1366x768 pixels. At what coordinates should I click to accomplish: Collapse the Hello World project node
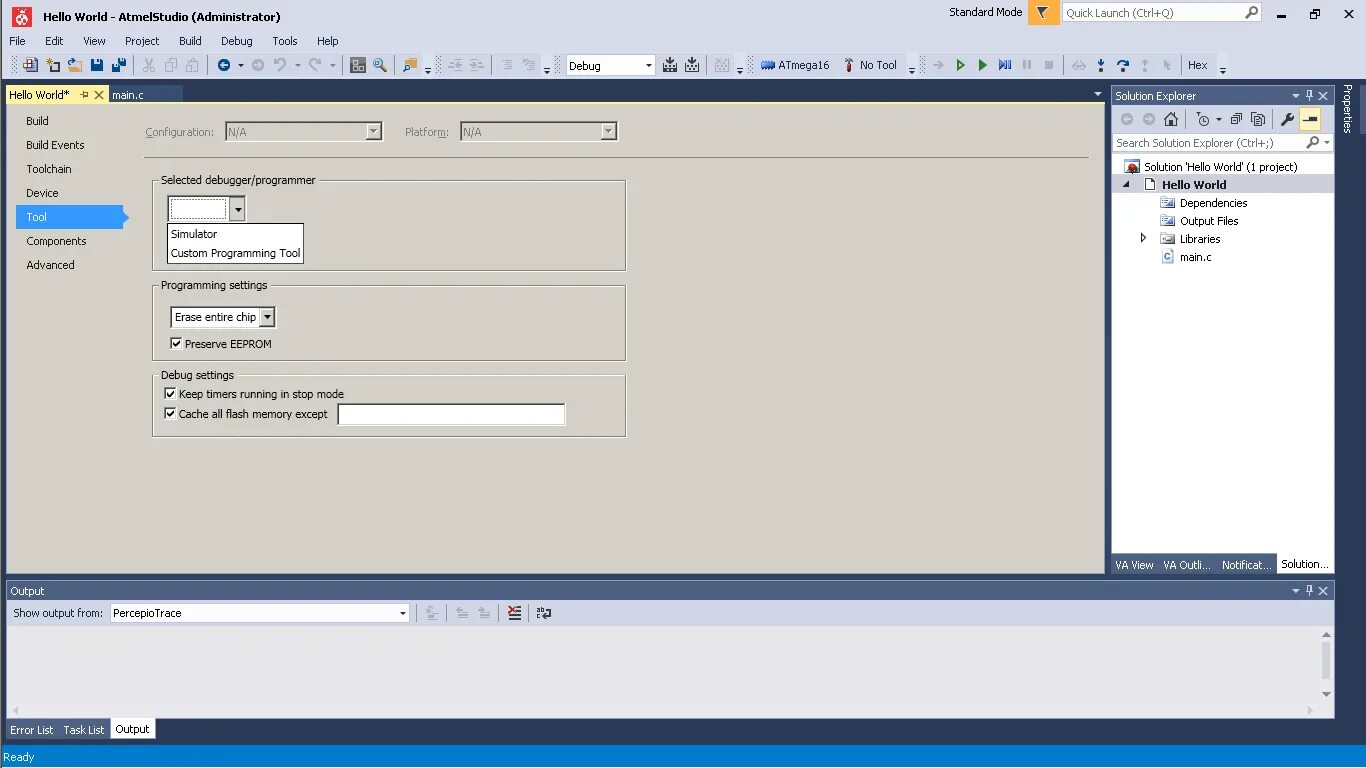coord(1126,184)
